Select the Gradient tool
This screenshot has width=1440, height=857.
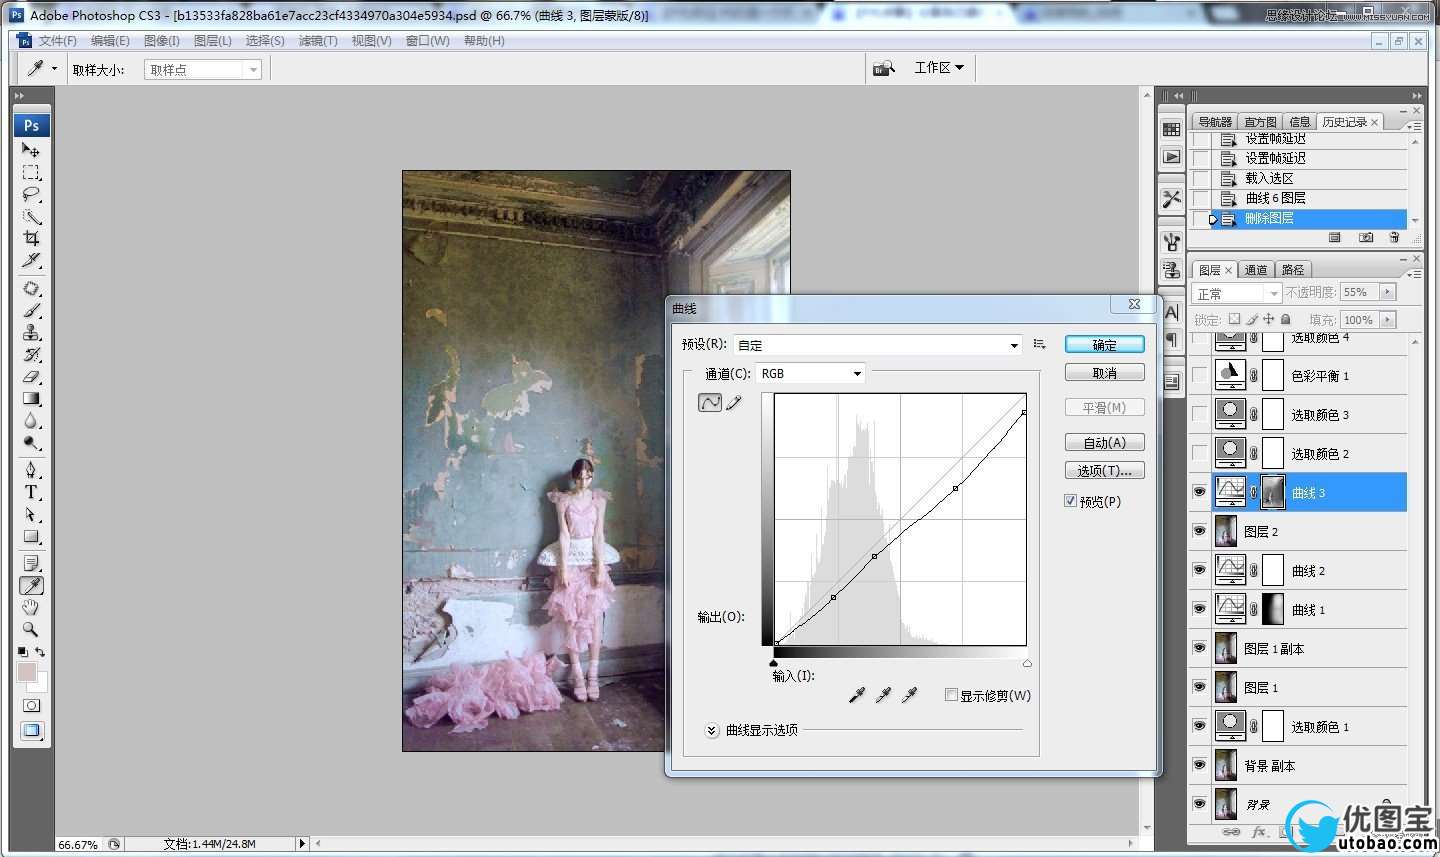(x=31, y=398)
